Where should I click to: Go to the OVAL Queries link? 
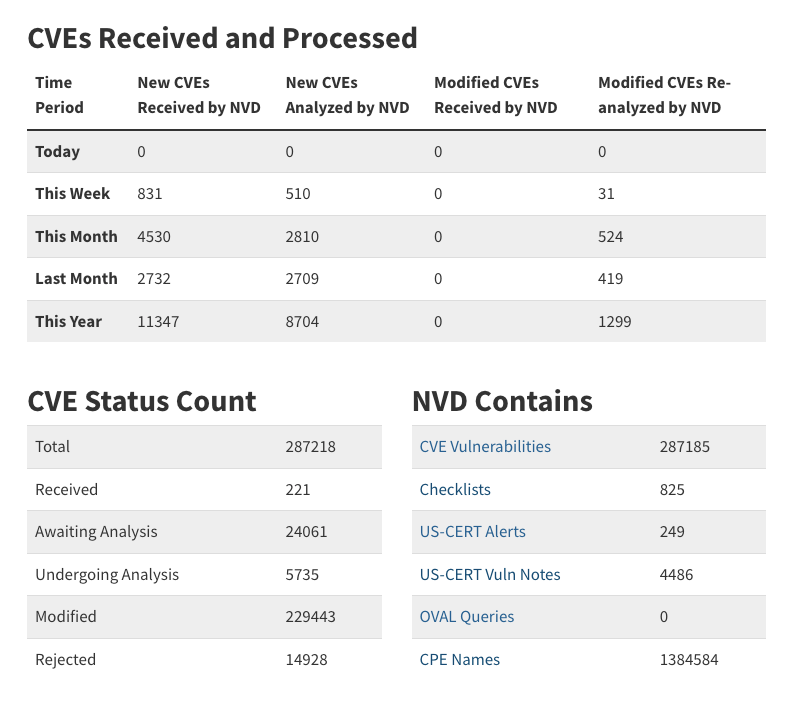[x=467, y=617]
